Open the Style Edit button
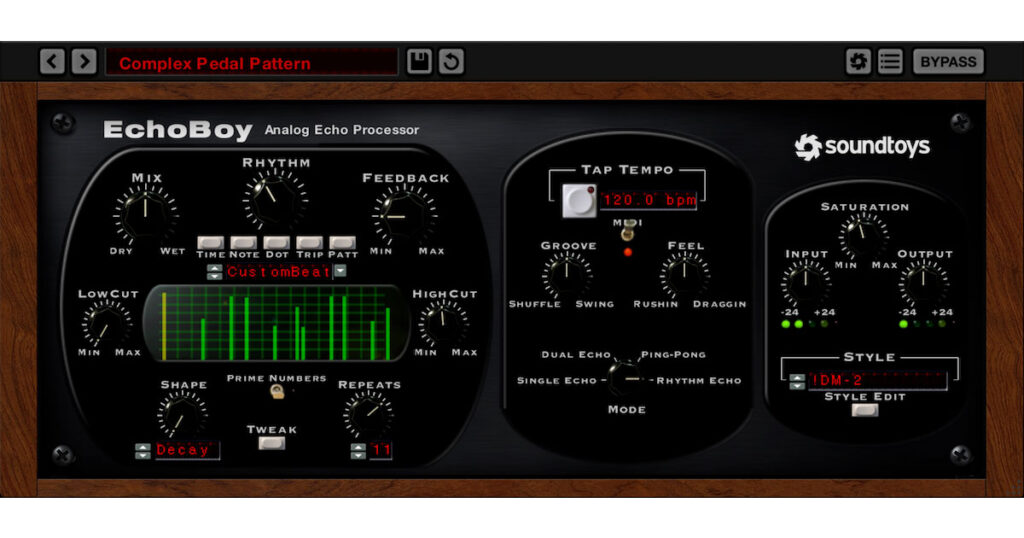Viewport: 1024px width, 538px height. (x=864, y=410)
